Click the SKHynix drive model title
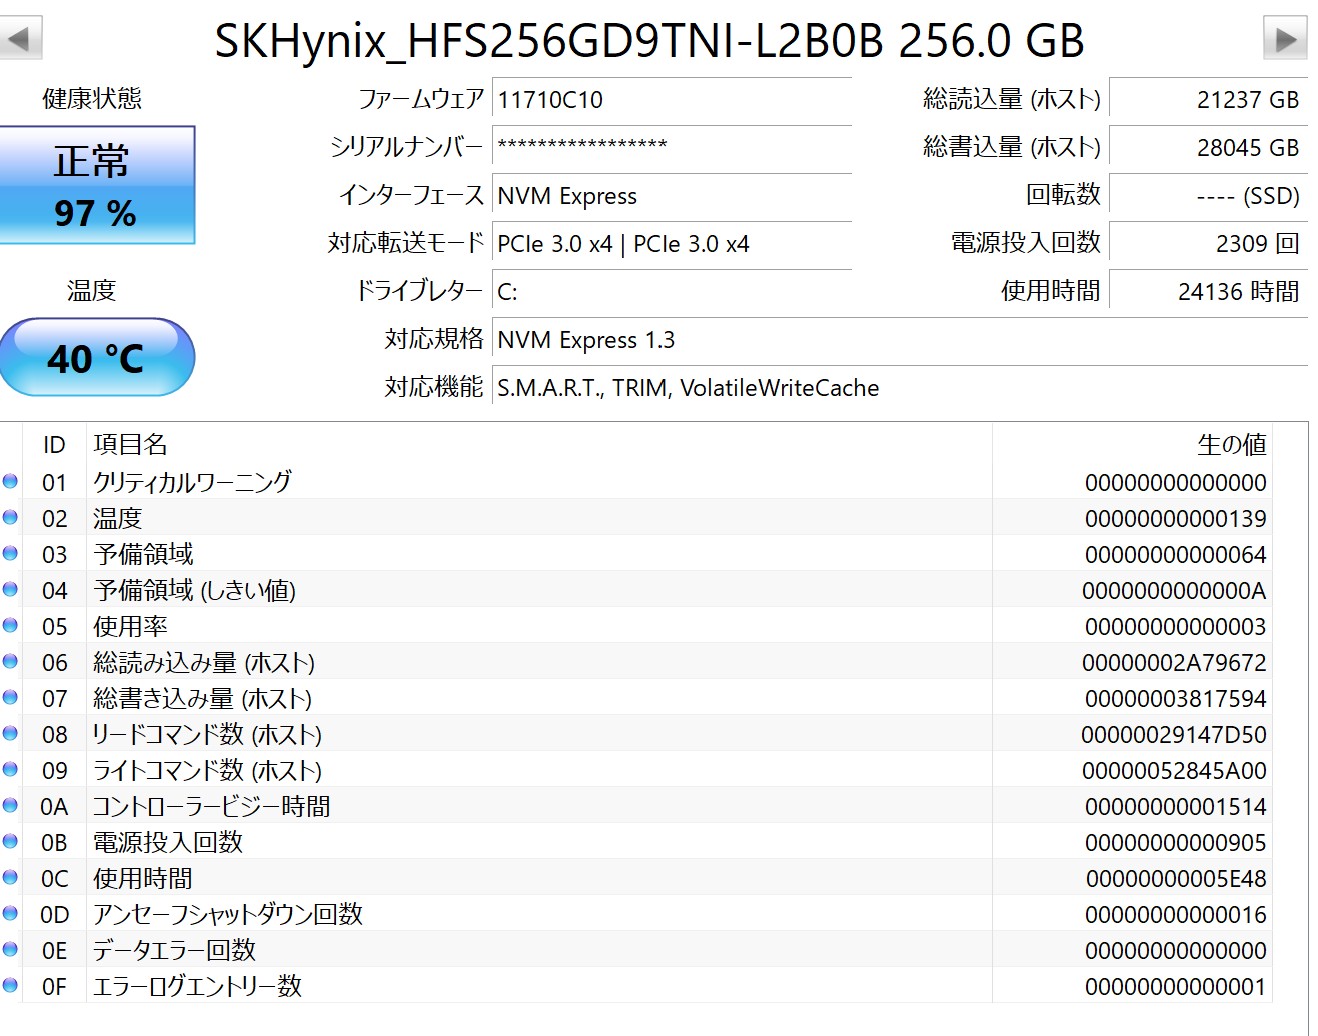 click(650, 40)
